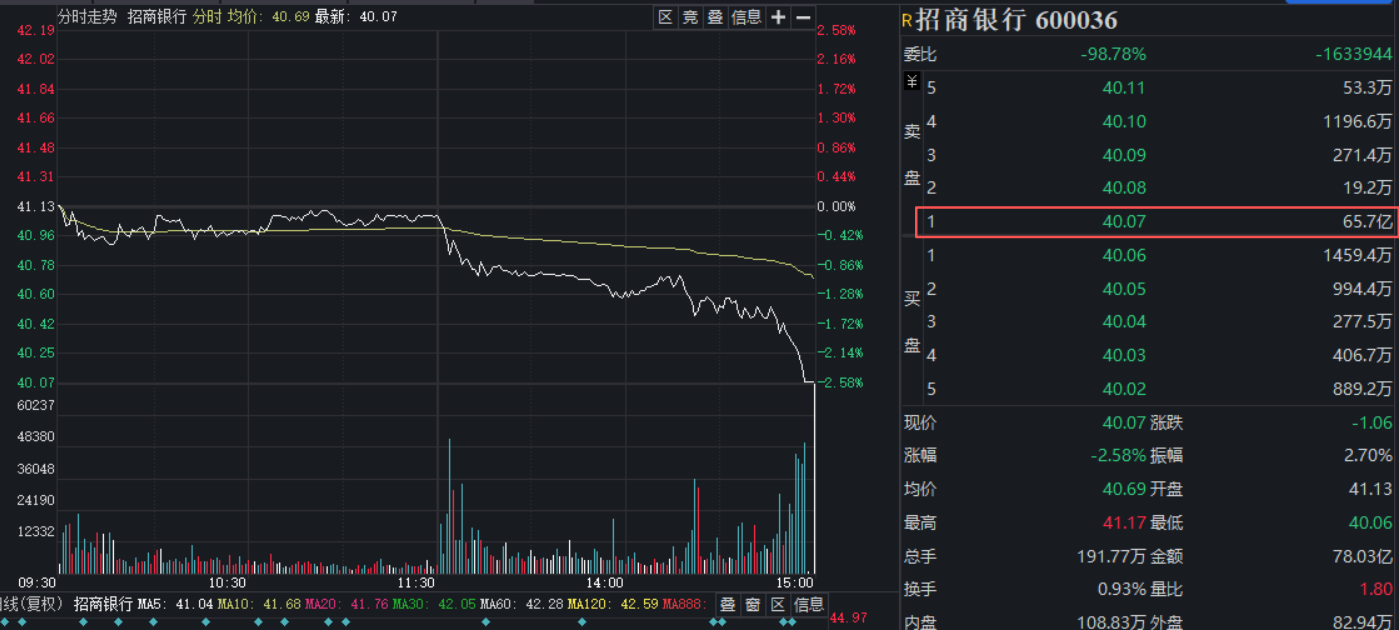Toggle the 叠 overlay button in bottom bar
Viewport: 1399px width, 630px height.
(x=728, y=604)
